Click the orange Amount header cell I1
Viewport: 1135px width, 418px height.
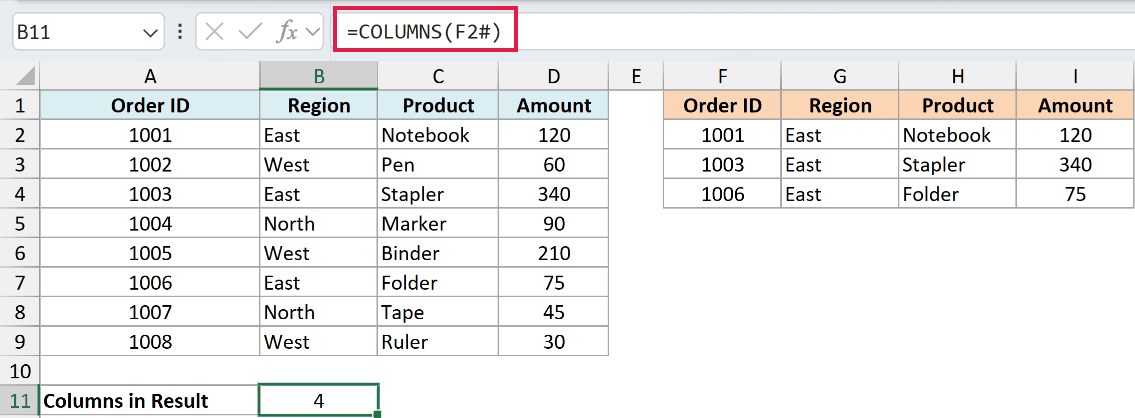[x=1076, y=106]
